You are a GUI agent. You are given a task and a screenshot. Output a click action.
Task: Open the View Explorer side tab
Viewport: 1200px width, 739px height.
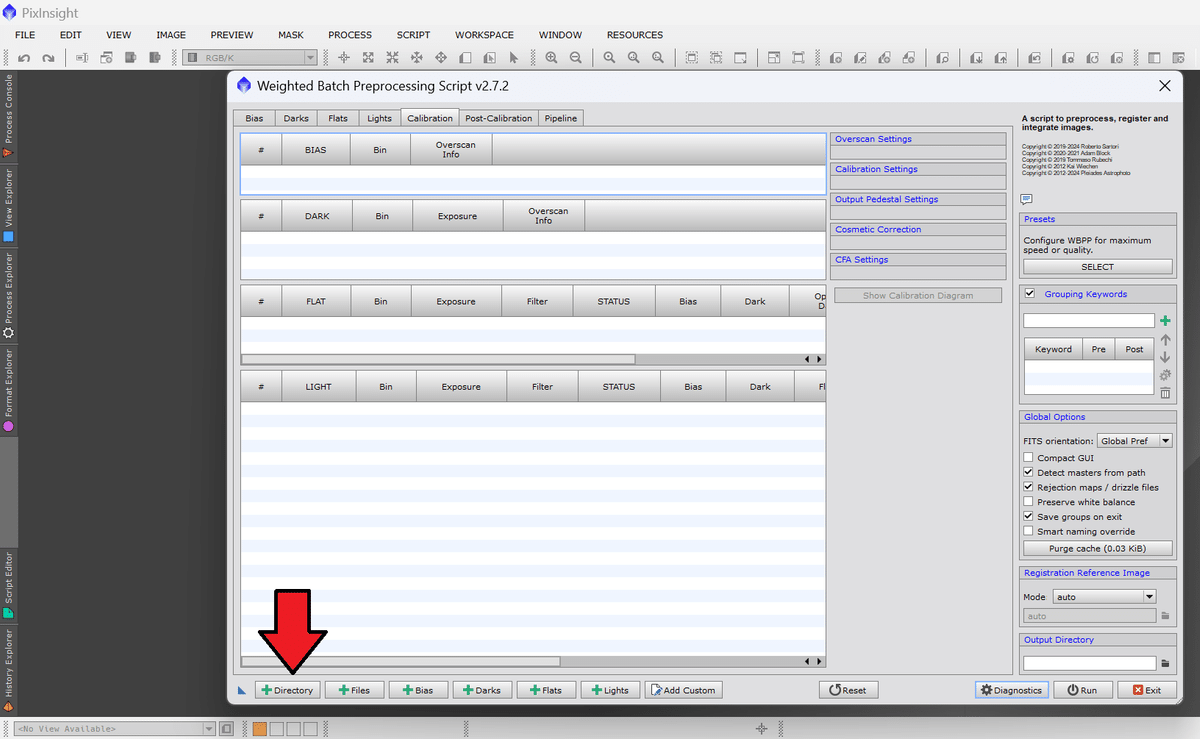tap(9, 206)
